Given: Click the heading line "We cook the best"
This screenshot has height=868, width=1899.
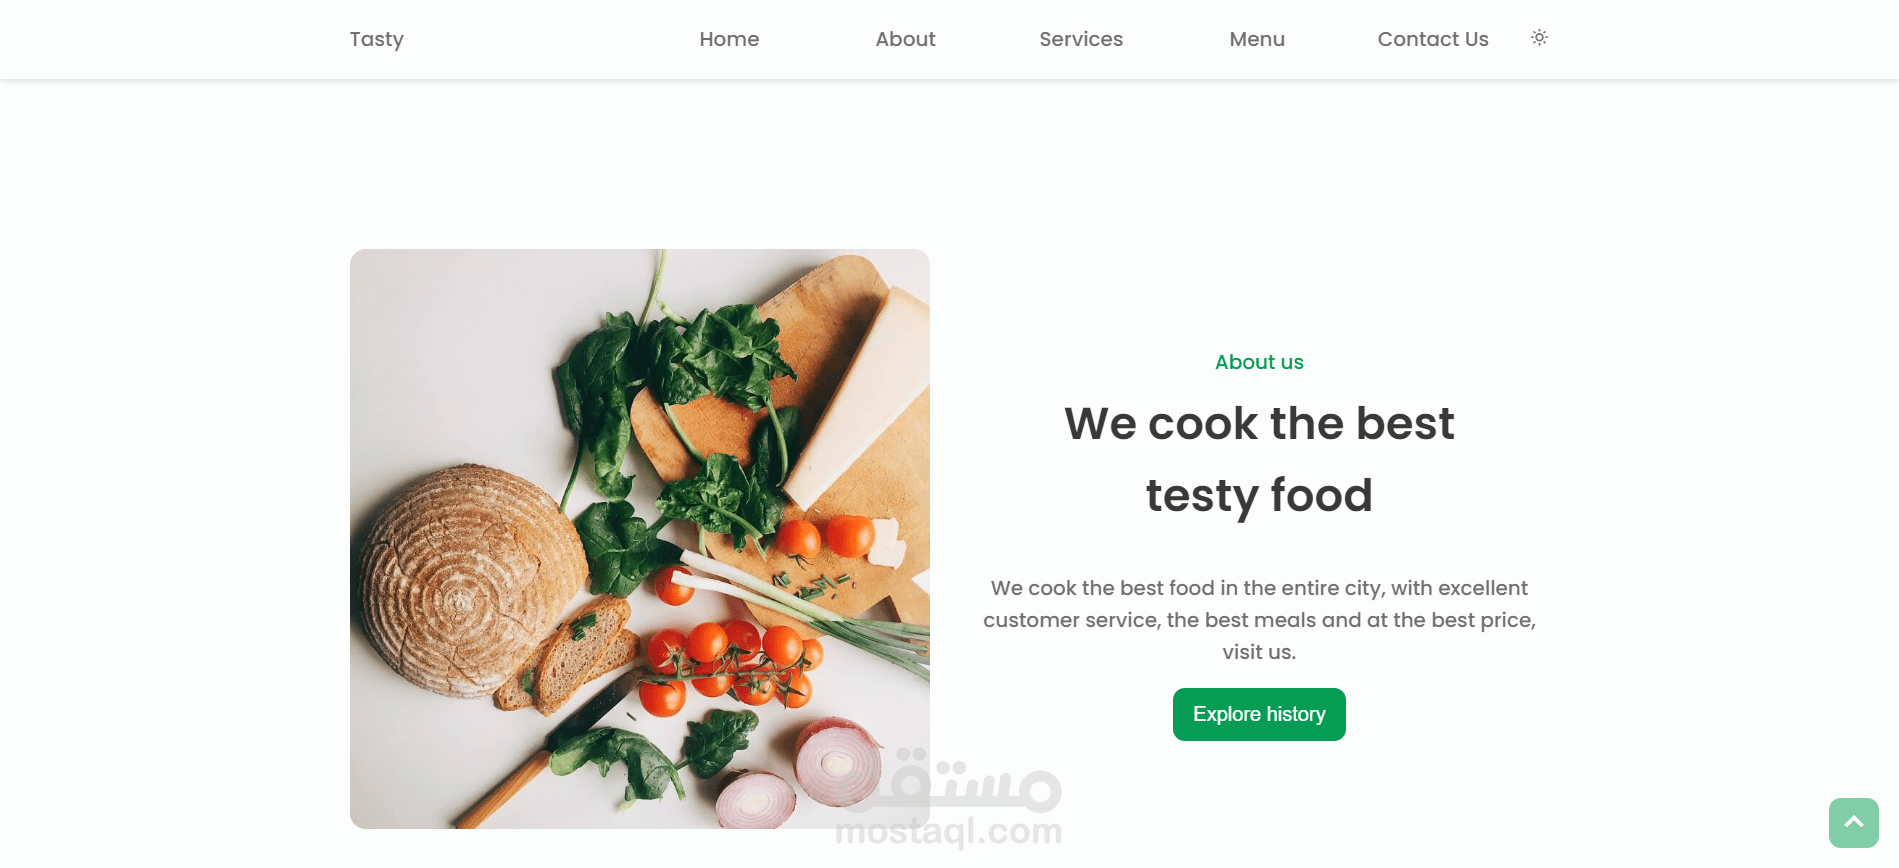Looking at the screenshot, I should click(x=1259, y=423).
